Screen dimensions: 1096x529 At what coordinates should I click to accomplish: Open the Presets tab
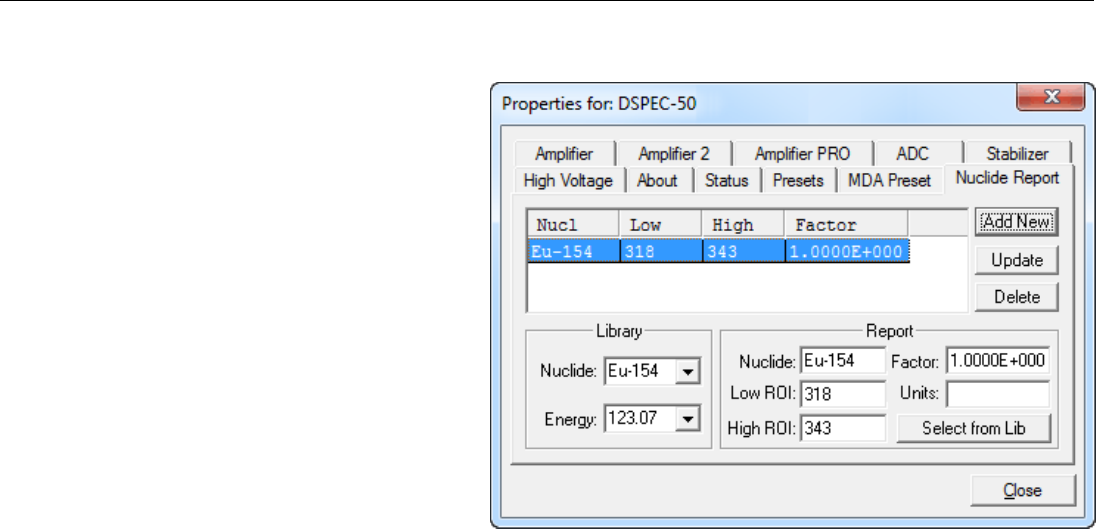798,180
